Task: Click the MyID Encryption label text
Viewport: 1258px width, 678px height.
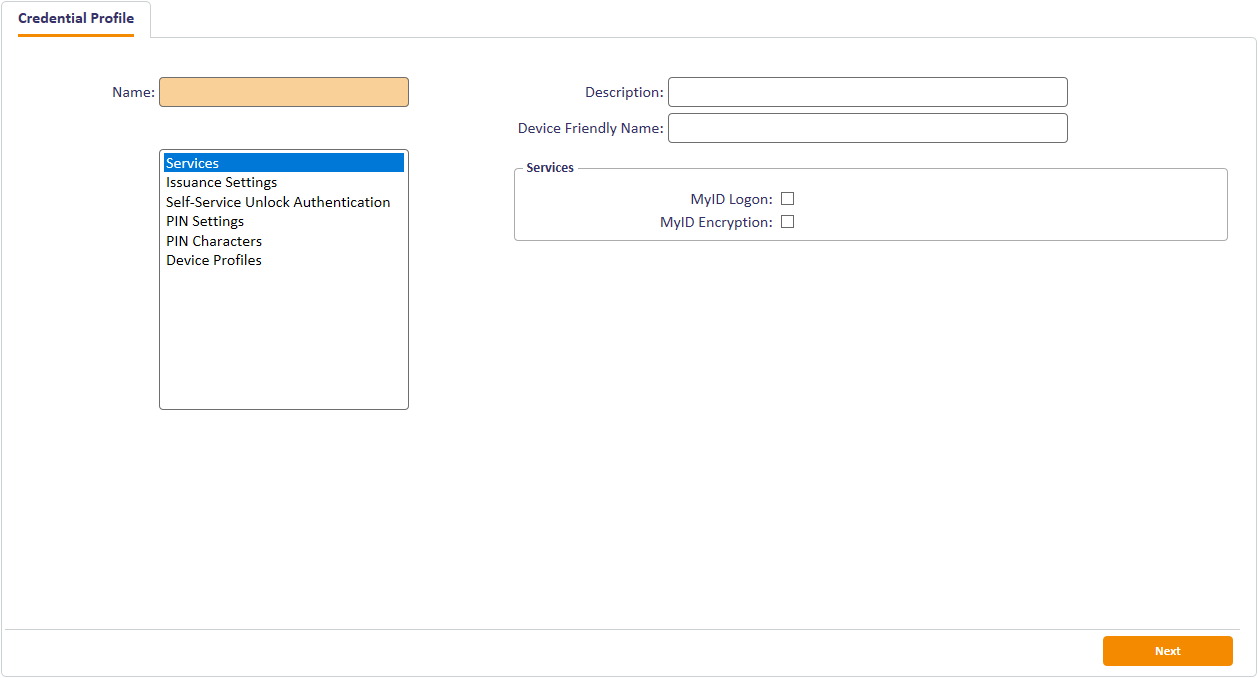Action: coord(716,222)
